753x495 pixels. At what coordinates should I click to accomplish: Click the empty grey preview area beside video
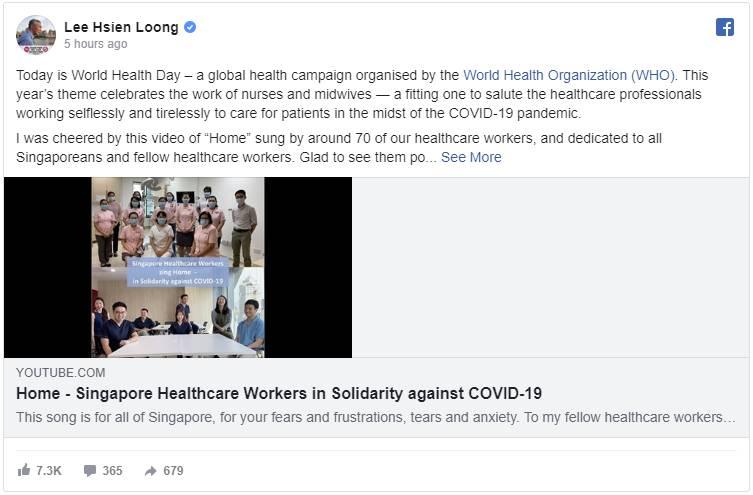550,267
